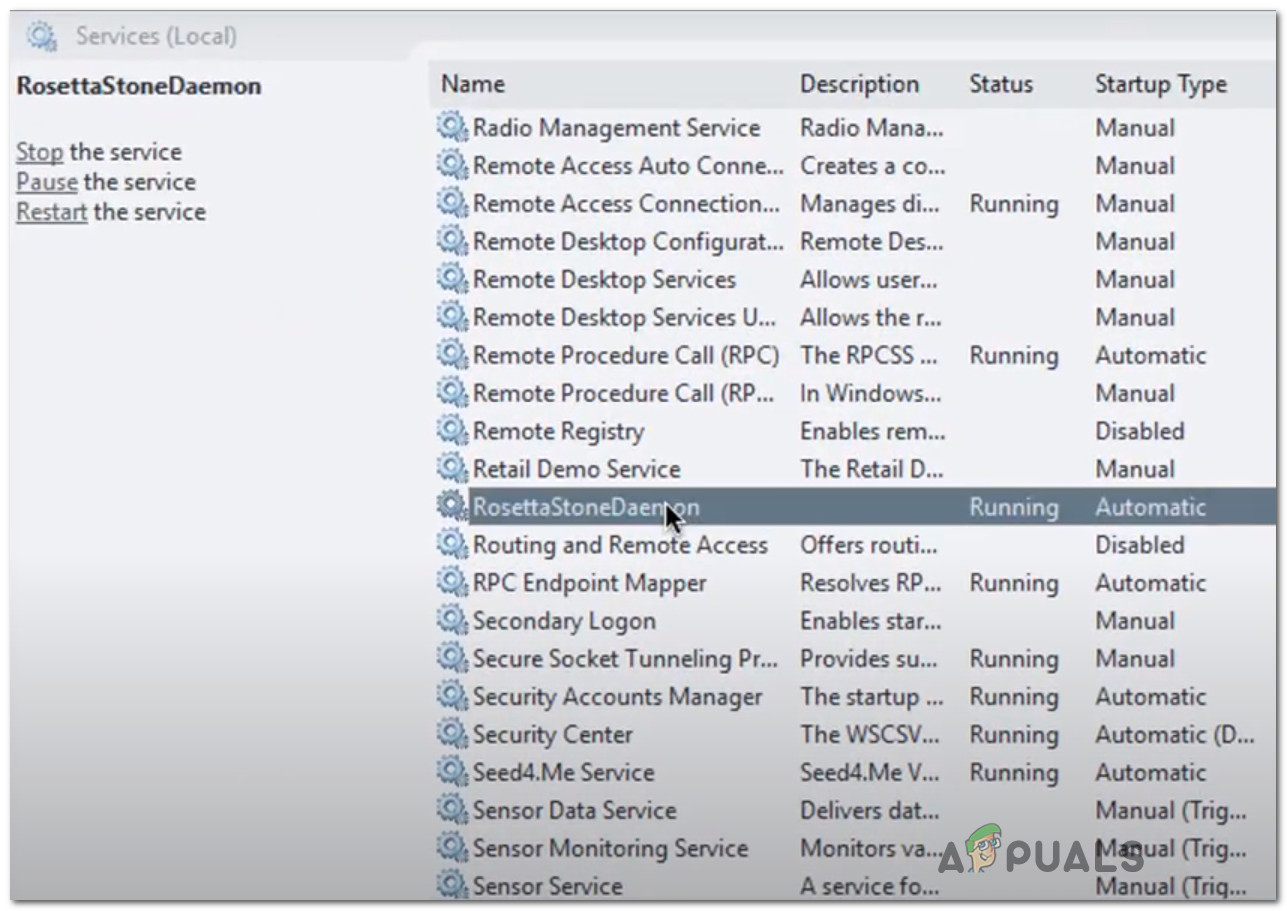
Task: Select the Radio Management Service row name
Action: 616,128
